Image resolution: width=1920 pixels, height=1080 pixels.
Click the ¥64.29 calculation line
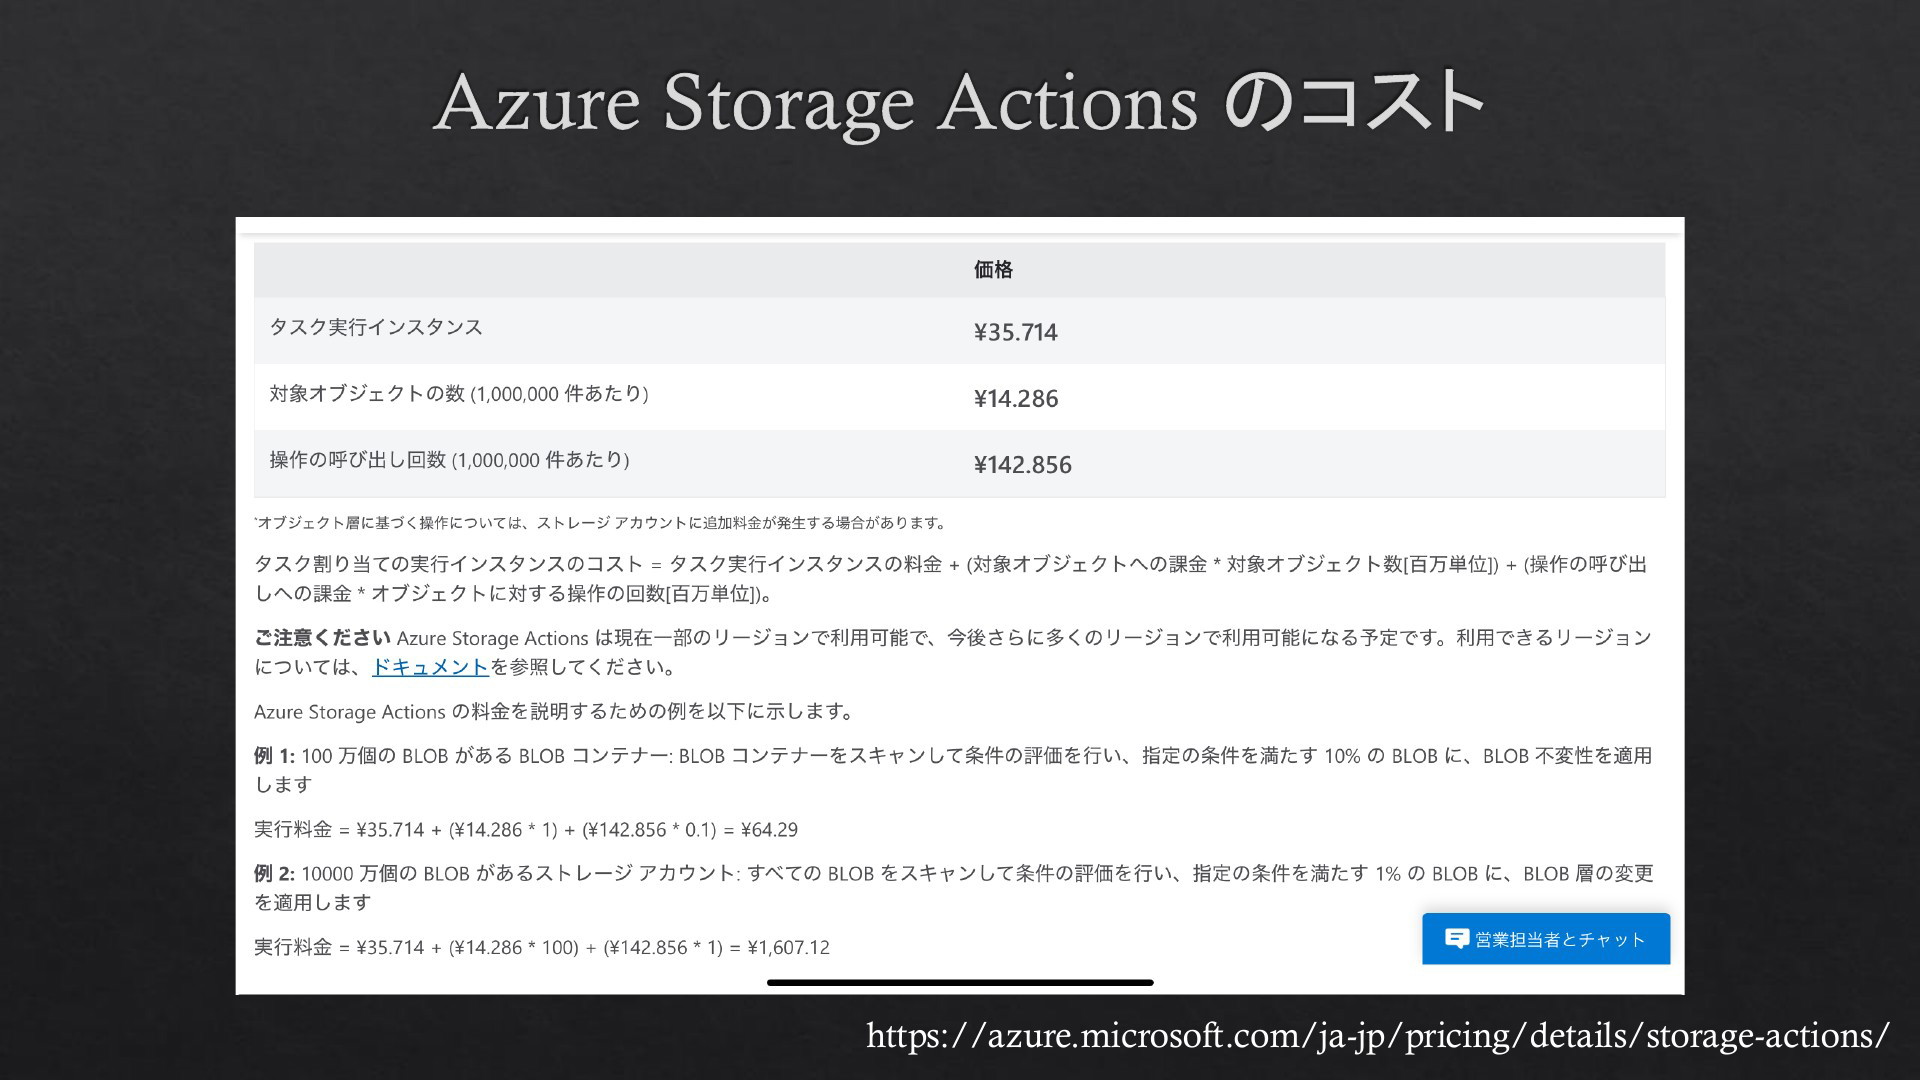(526, 830)
